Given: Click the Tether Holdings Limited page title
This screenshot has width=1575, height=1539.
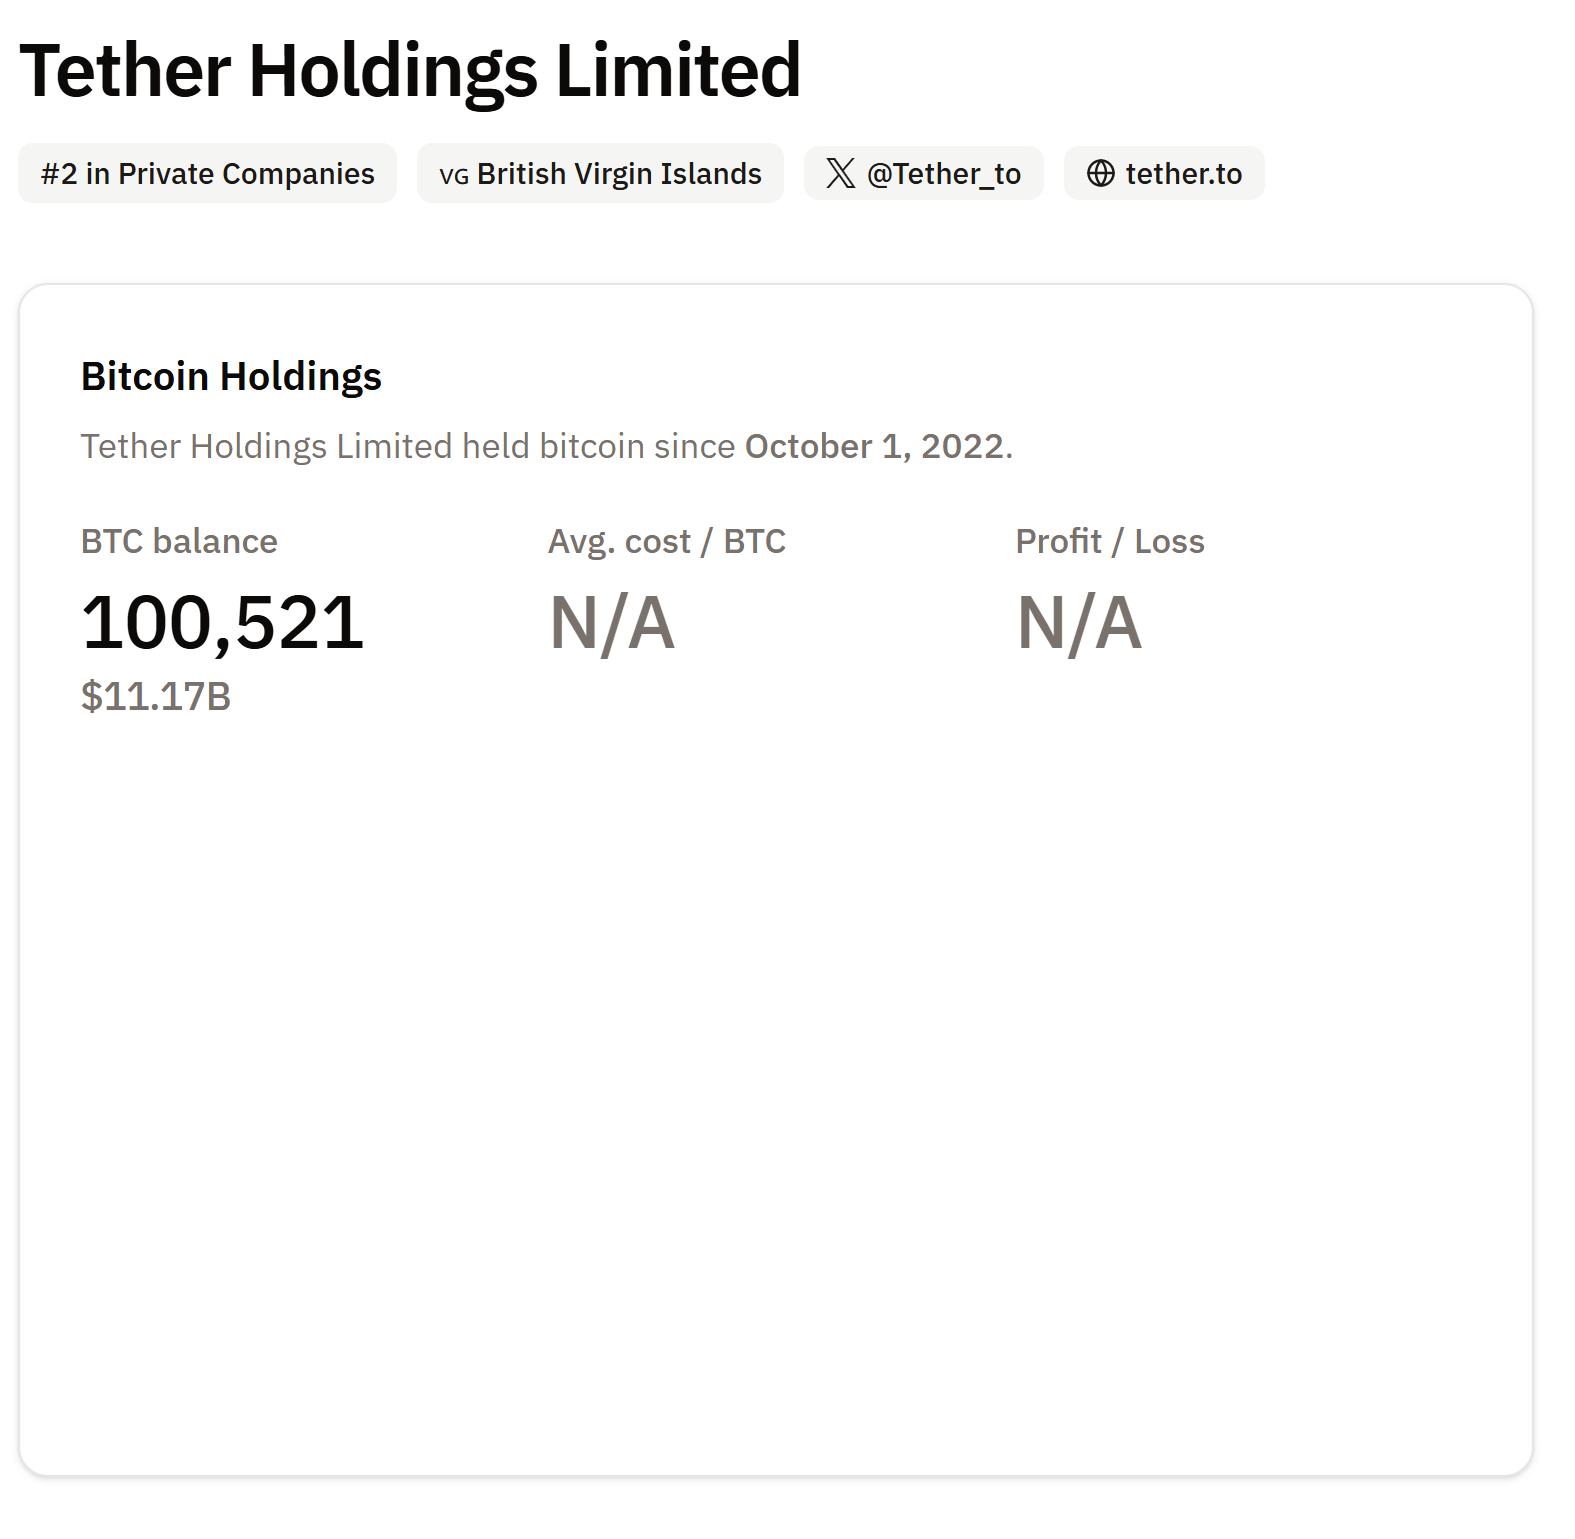Looking at the screenshot, I should (x=411, y=69).
